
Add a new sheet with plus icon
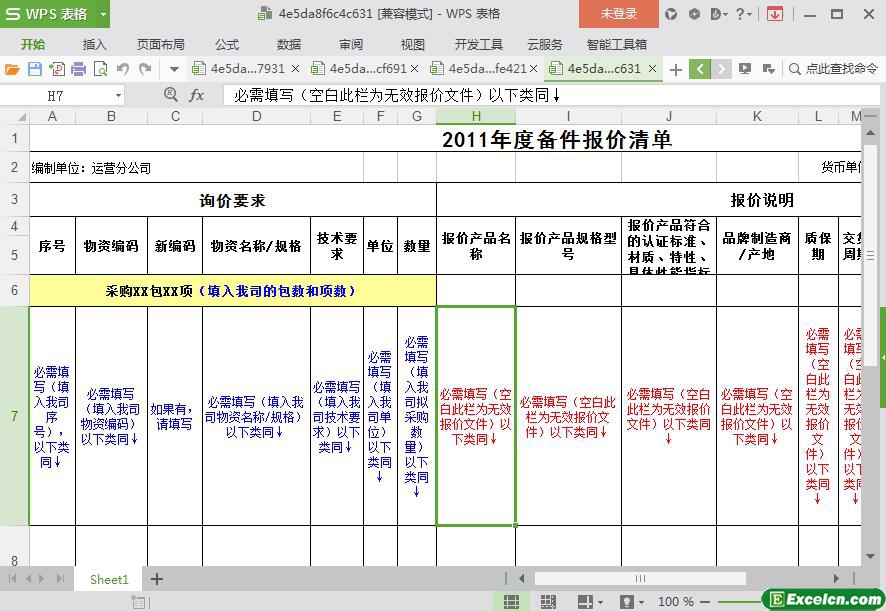click(157, 579)
